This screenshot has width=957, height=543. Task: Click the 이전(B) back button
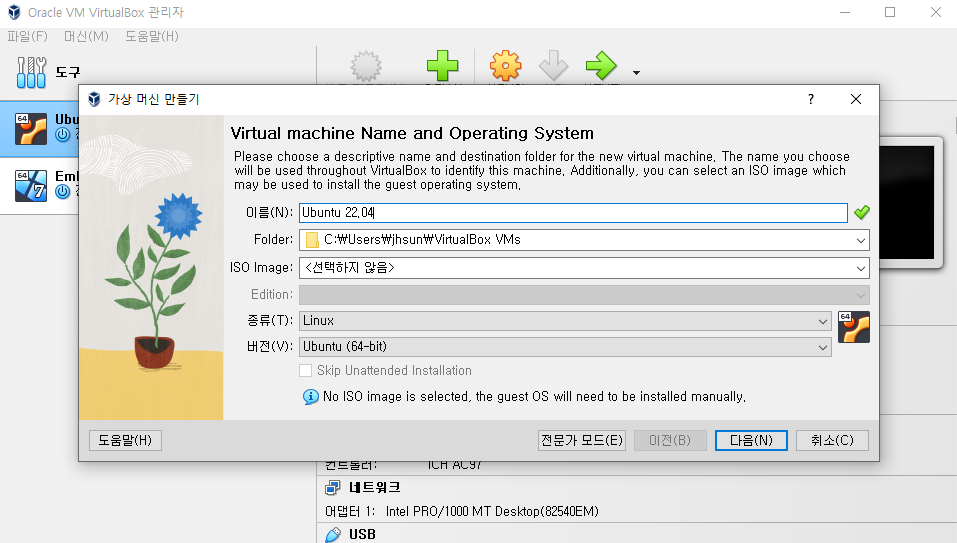670,441
